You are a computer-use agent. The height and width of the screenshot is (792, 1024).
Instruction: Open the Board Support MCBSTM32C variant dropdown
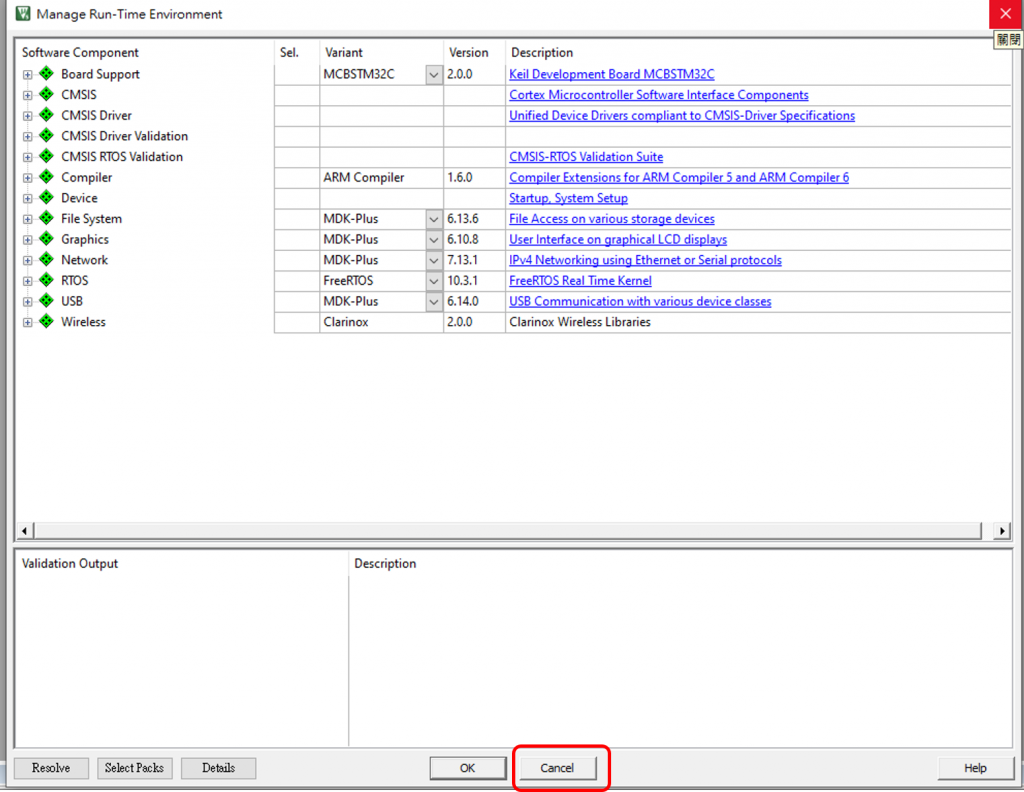[x=434, y=74]
